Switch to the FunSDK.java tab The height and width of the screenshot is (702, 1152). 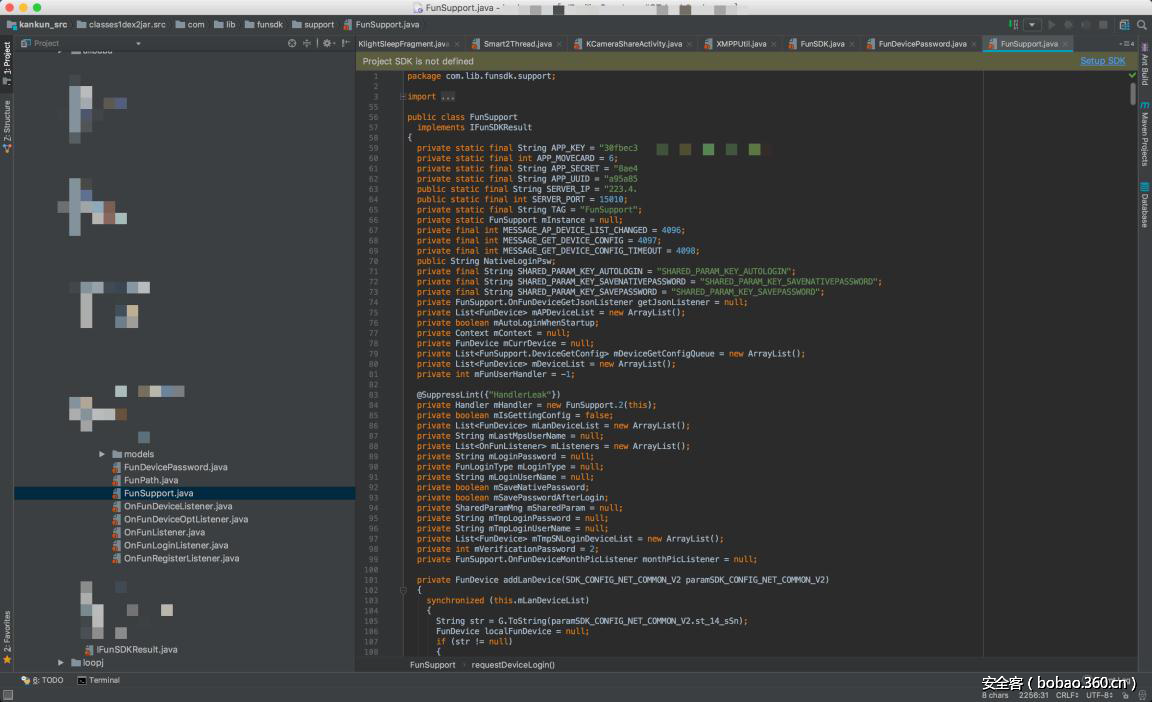pos(822,44)
